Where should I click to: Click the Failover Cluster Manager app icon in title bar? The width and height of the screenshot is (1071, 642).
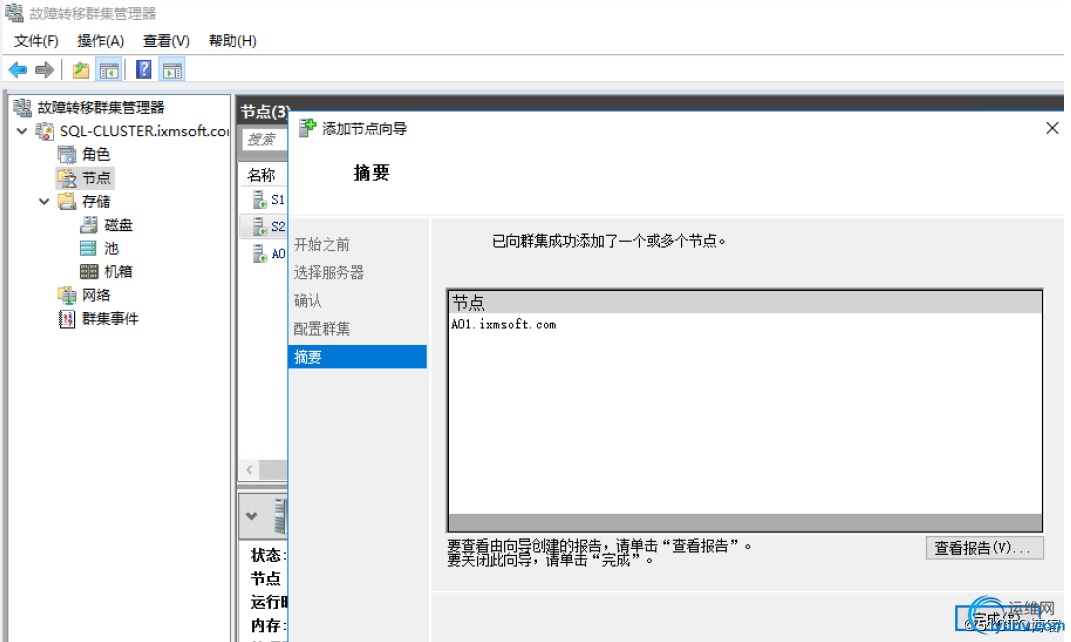(x=14, y=13)
